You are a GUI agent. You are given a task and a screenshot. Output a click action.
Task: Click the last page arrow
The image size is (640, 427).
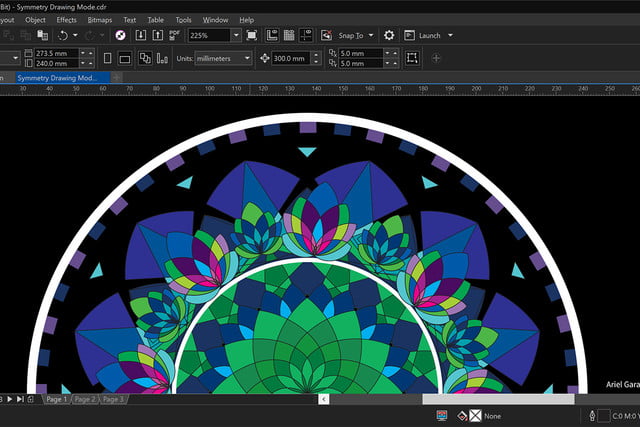click(20, 399)
